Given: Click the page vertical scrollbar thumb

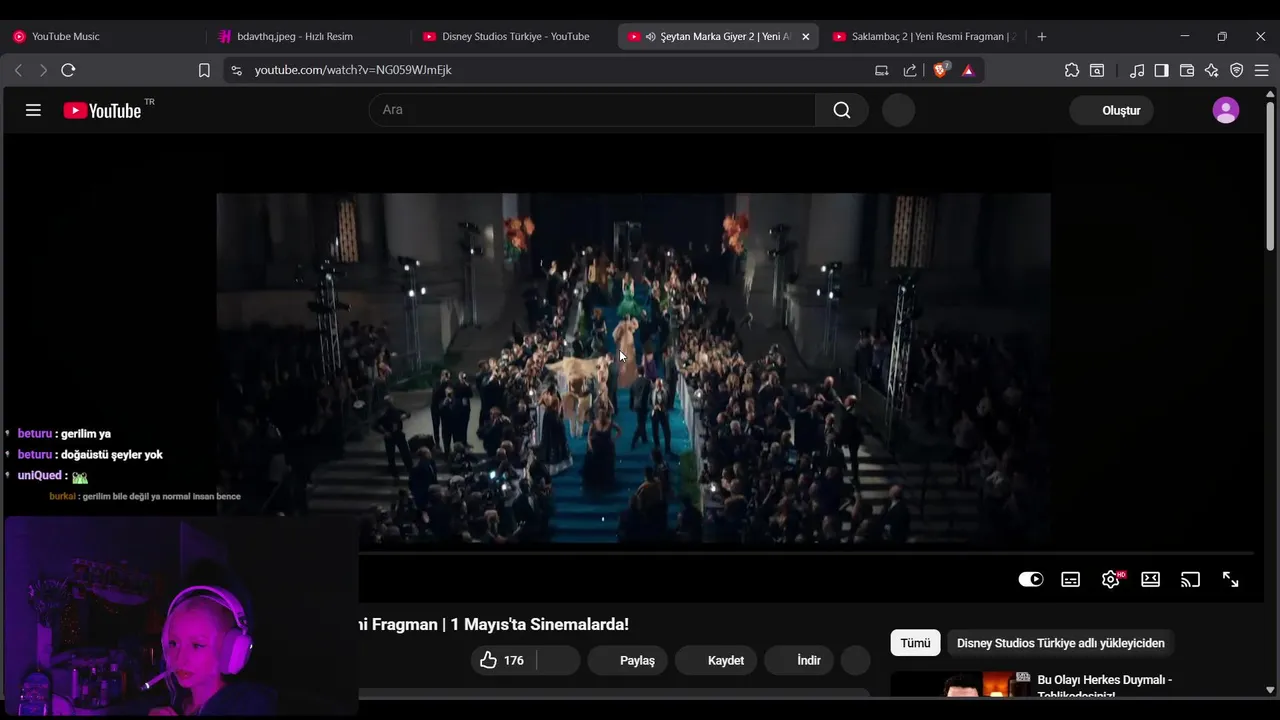Looking at the screenshot, I should (x=1271, y=175).
